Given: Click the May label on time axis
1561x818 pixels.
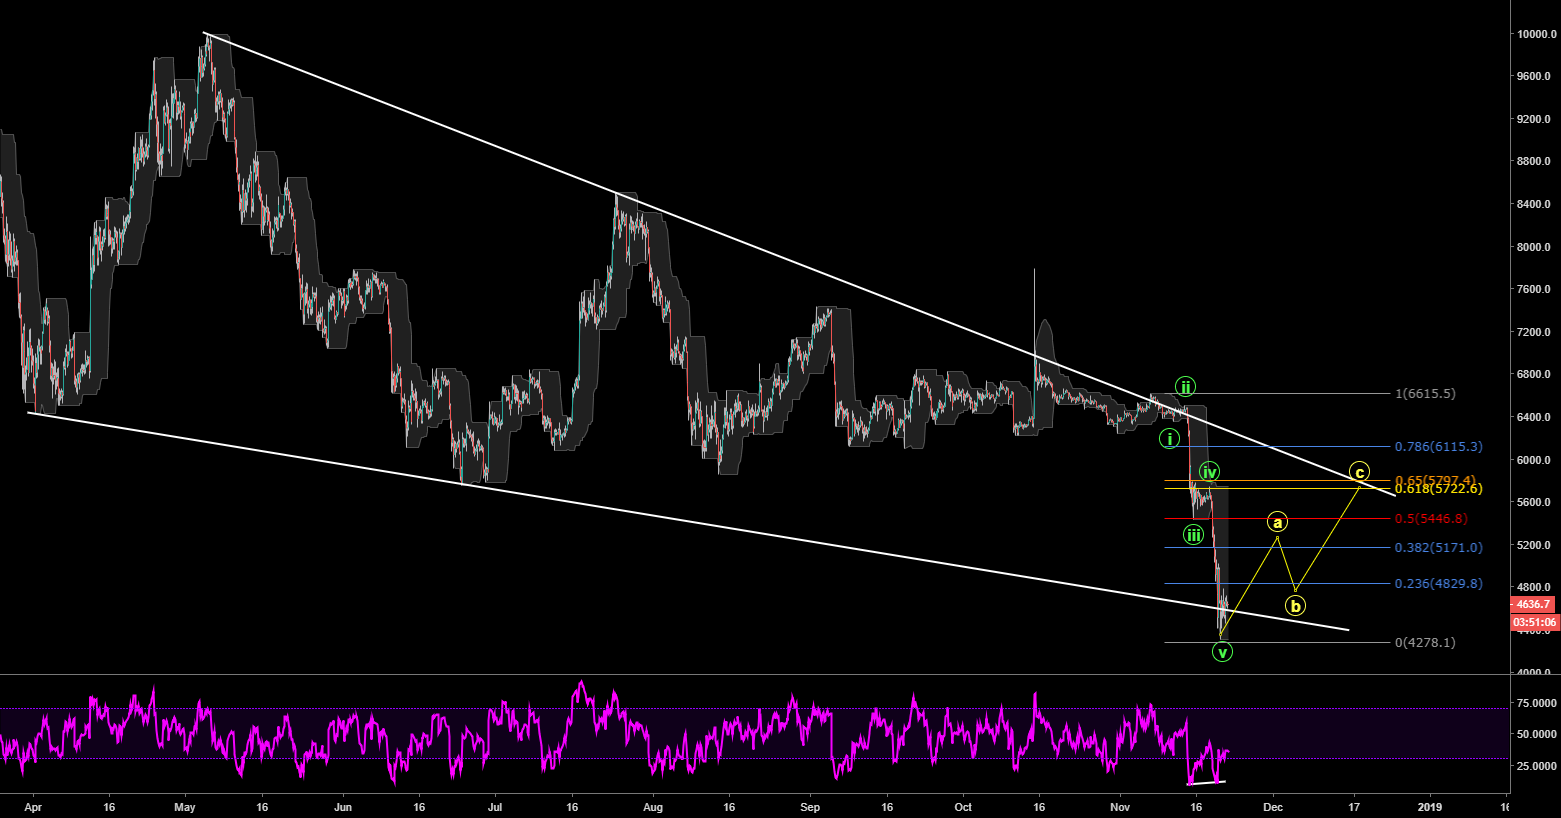Looking at the screenshot, I should point(185,805).
